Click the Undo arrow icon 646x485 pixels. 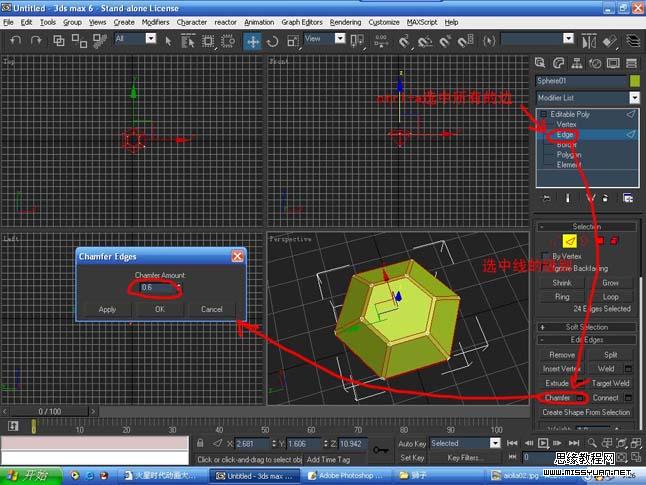tap(16, 40)
